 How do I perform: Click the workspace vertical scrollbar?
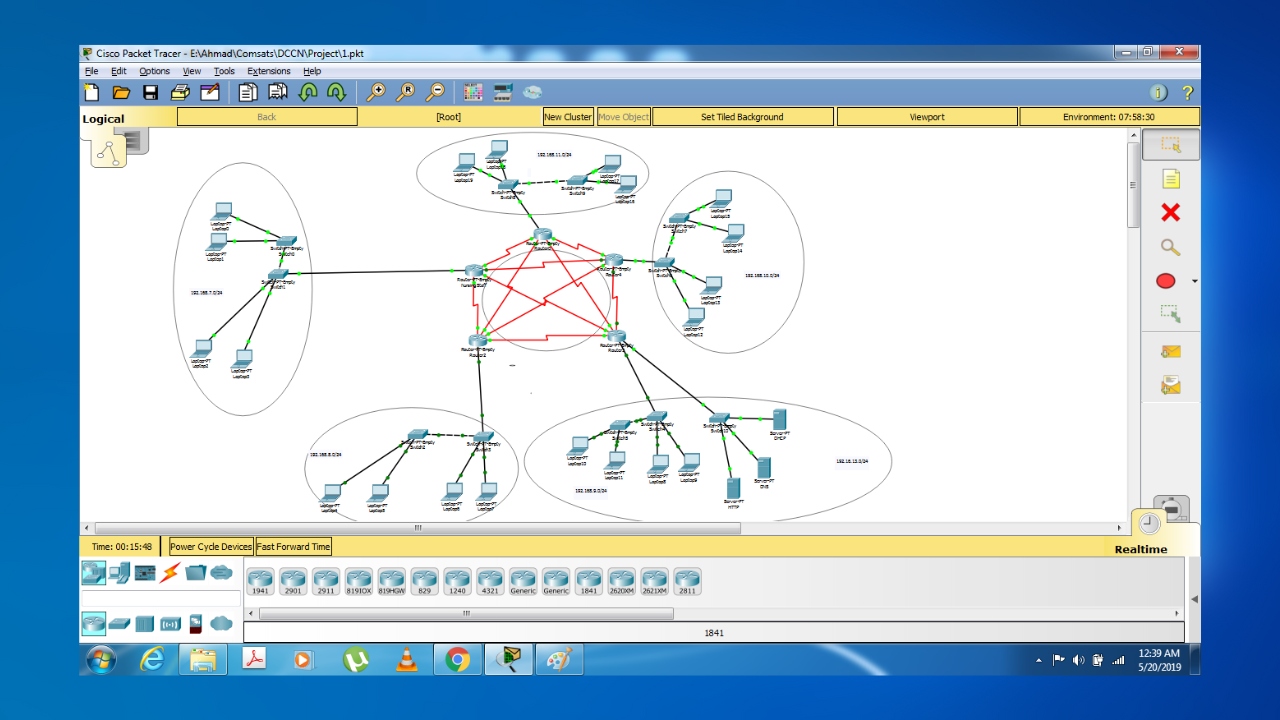click(x=1132, y=186)
